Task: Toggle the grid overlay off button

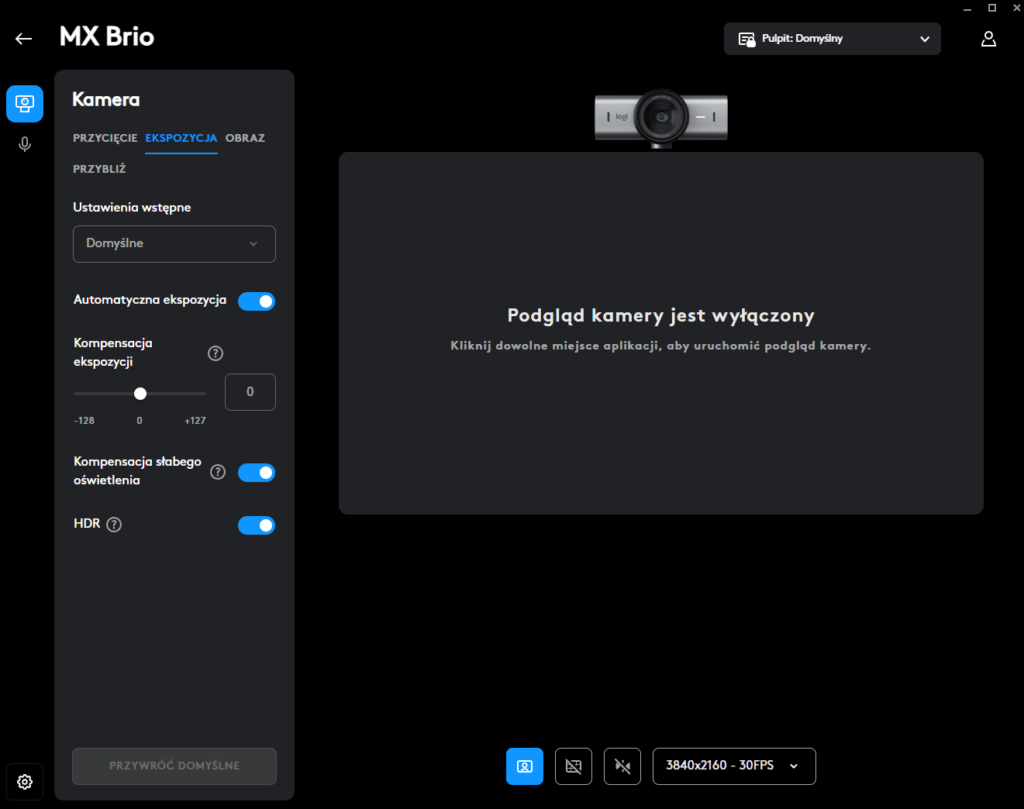Action: pyautogui.click(x=573, y=766)
